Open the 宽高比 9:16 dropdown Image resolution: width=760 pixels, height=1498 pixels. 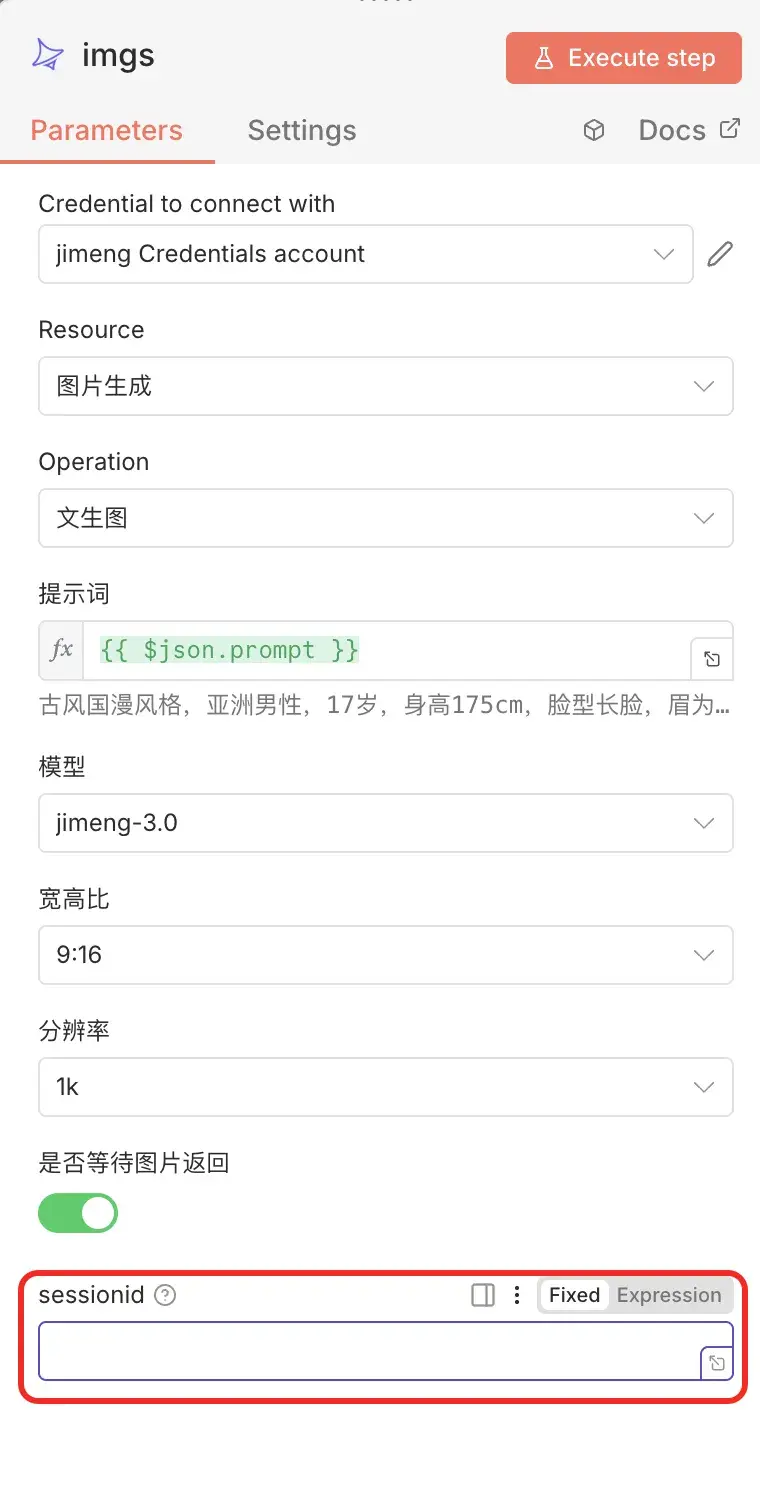386,955
